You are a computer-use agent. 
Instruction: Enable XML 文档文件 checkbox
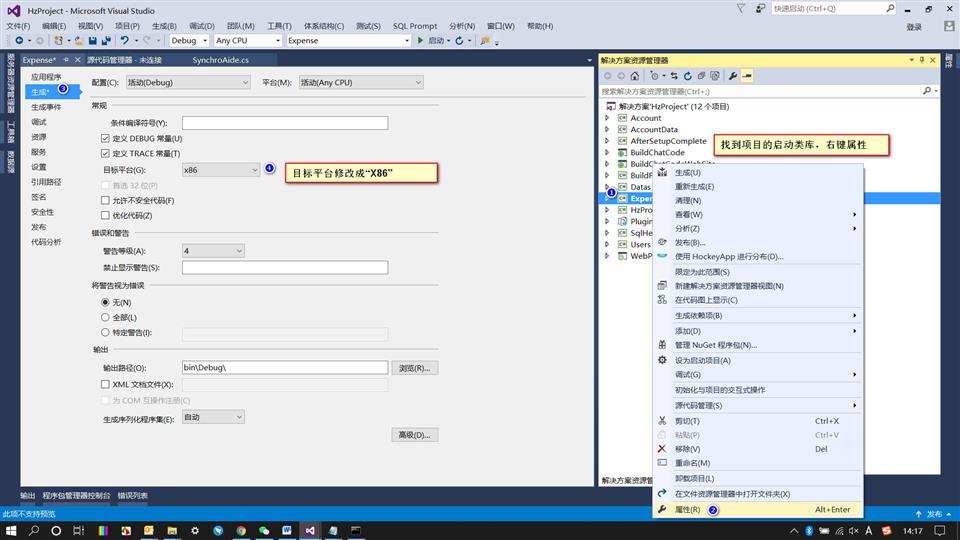105,384
